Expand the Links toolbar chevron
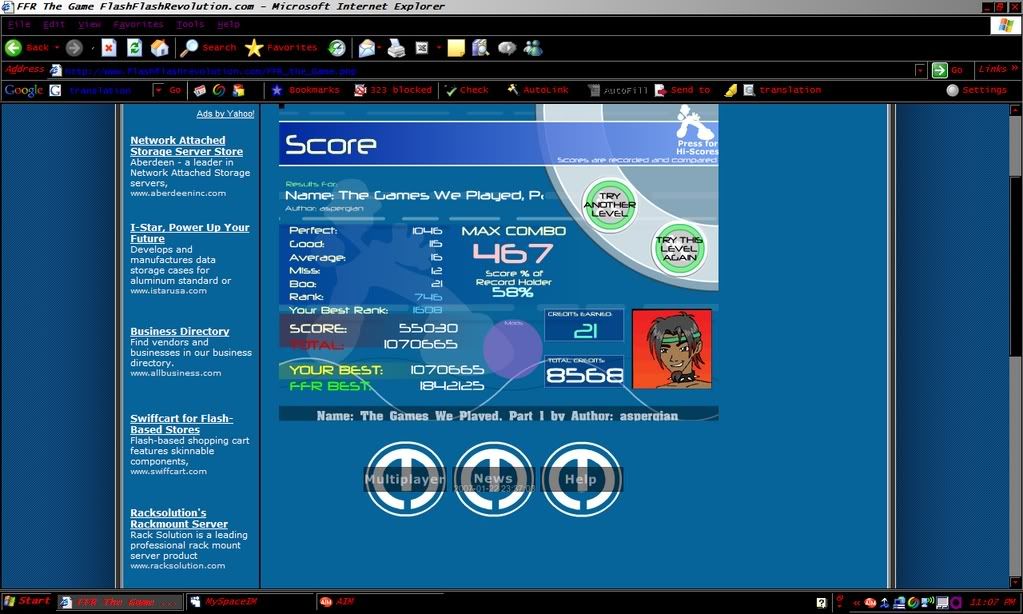The width and height of the screenshot is (1023, 614). (1014, 70)
